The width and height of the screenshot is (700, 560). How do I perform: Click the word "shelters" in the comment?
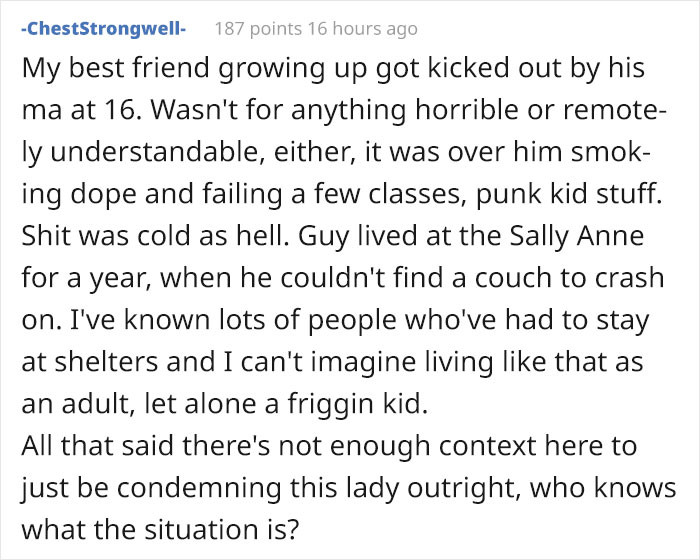(106, 362)
